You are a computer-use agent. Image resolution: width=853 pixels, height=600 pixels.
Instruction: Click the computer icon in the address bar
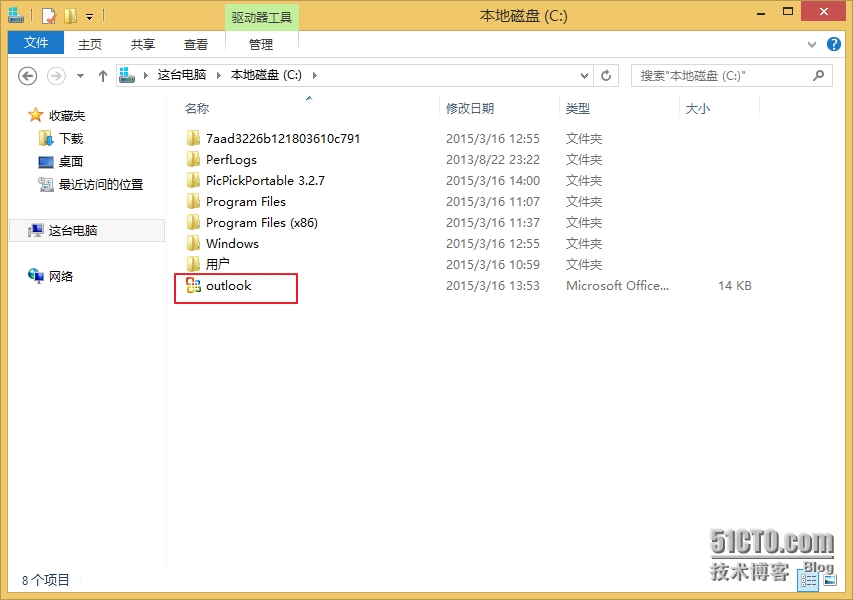point(127,75)
